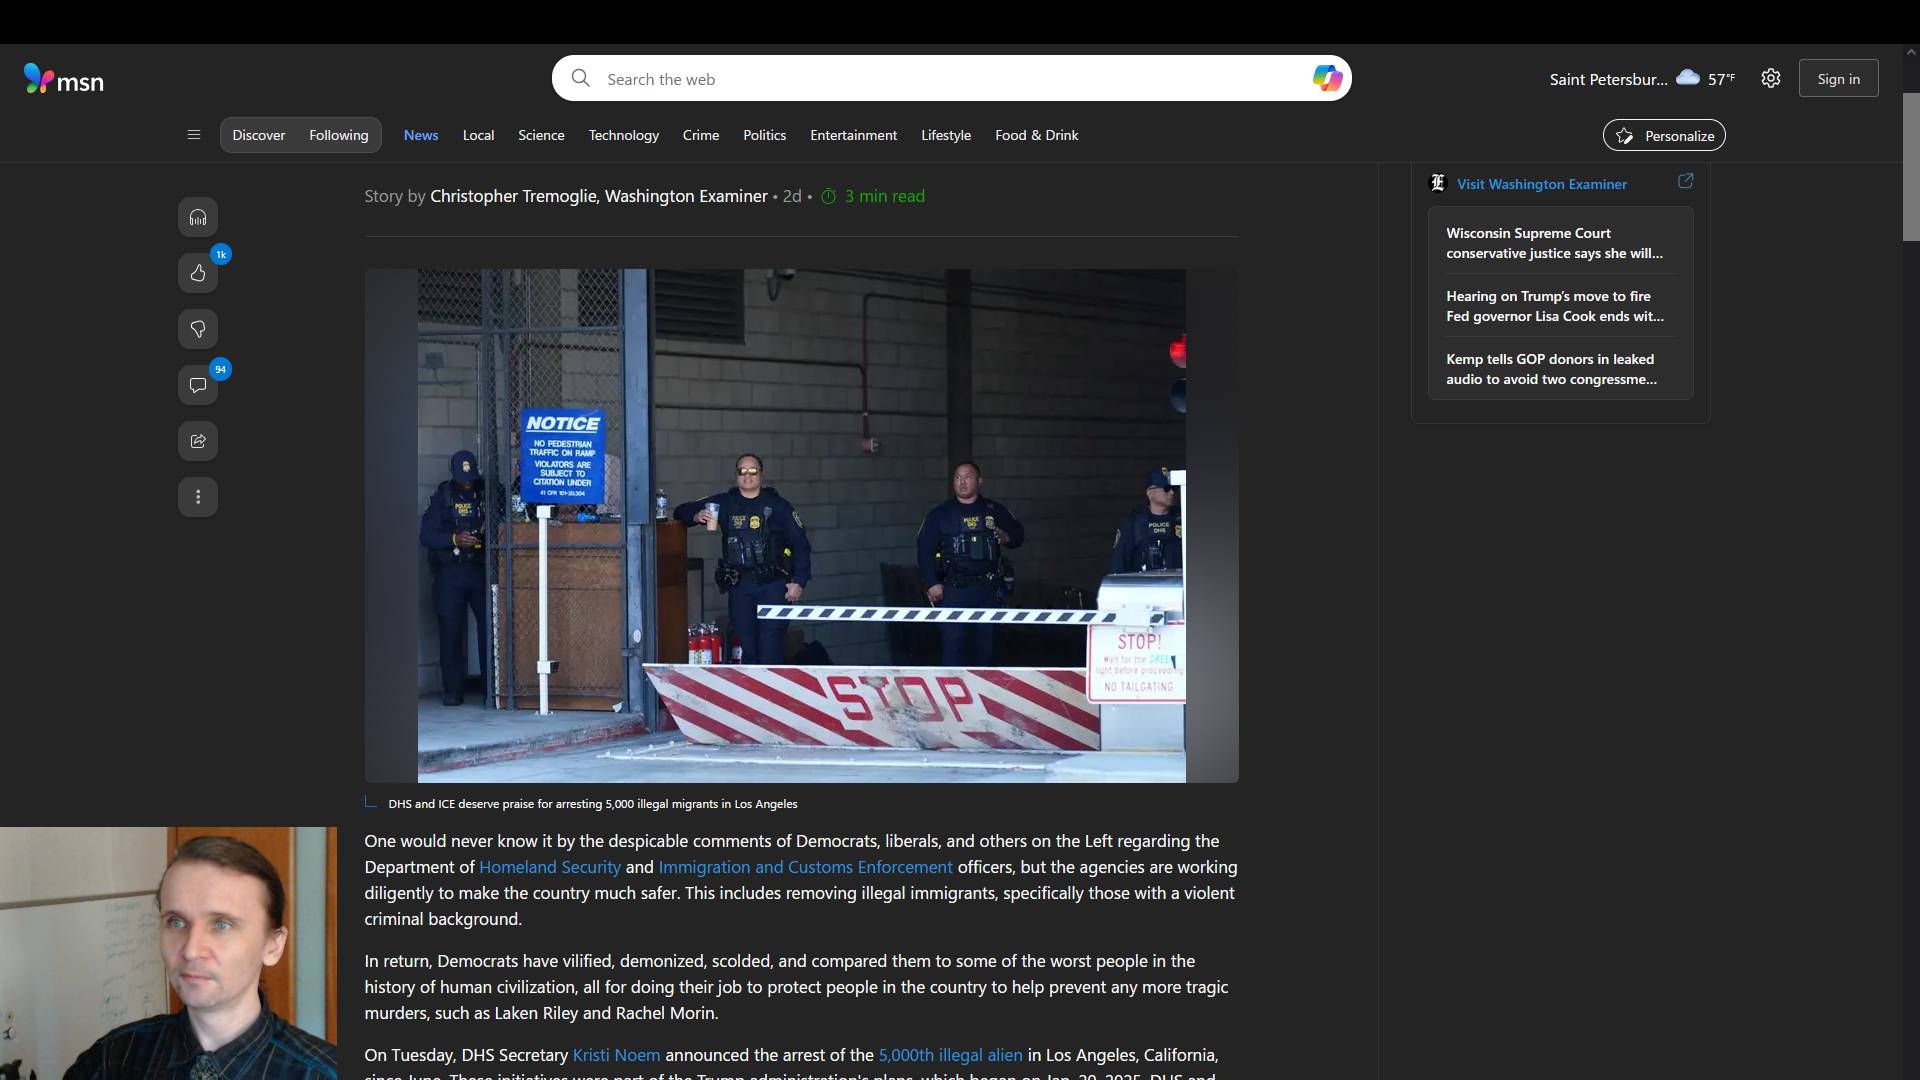Open the Politics tab
Viewport: 1920px width, 1080px height.
coord(764,135)
